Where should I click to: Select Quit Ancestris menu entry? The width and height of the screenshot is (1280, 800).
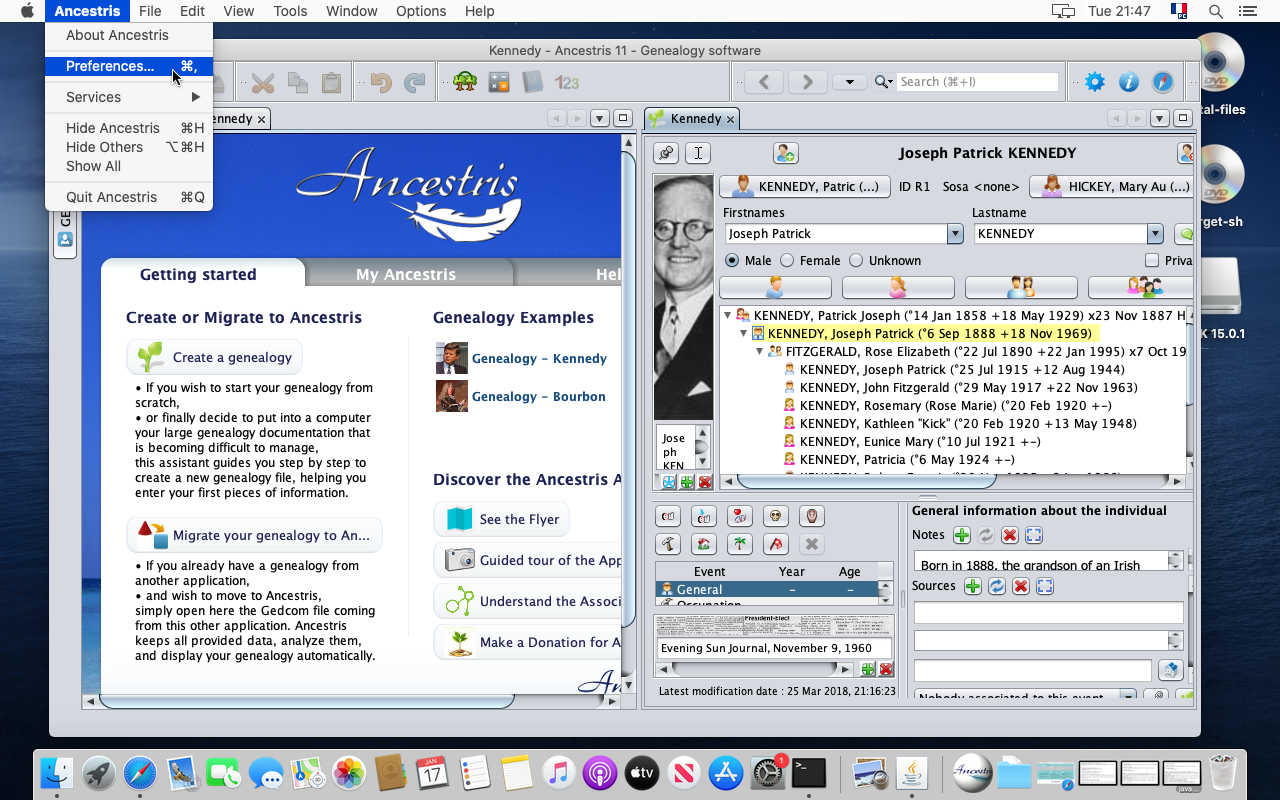point(129,197)
